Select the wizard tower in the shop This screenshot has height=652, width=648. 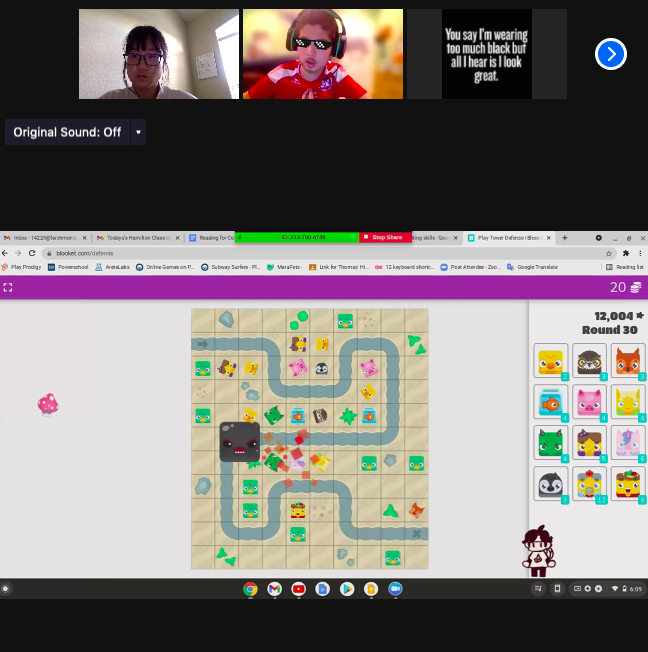click(589, 442)
